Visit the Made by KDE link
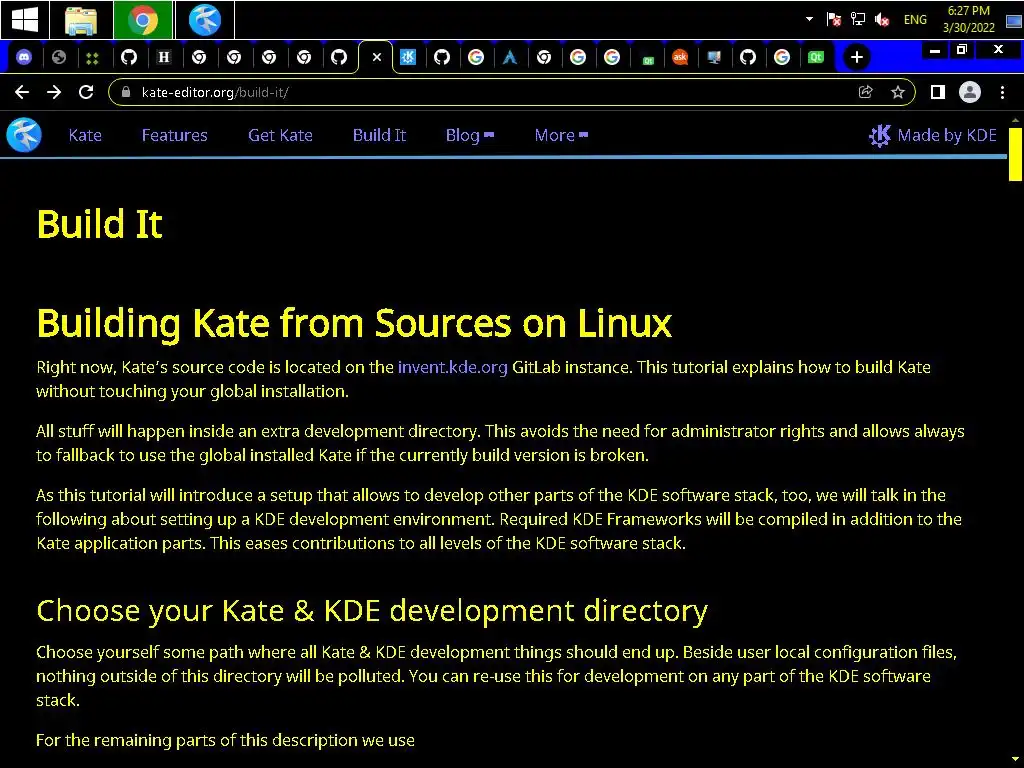Viewport: 1024px width, 768px height. (x=933, y=135)
